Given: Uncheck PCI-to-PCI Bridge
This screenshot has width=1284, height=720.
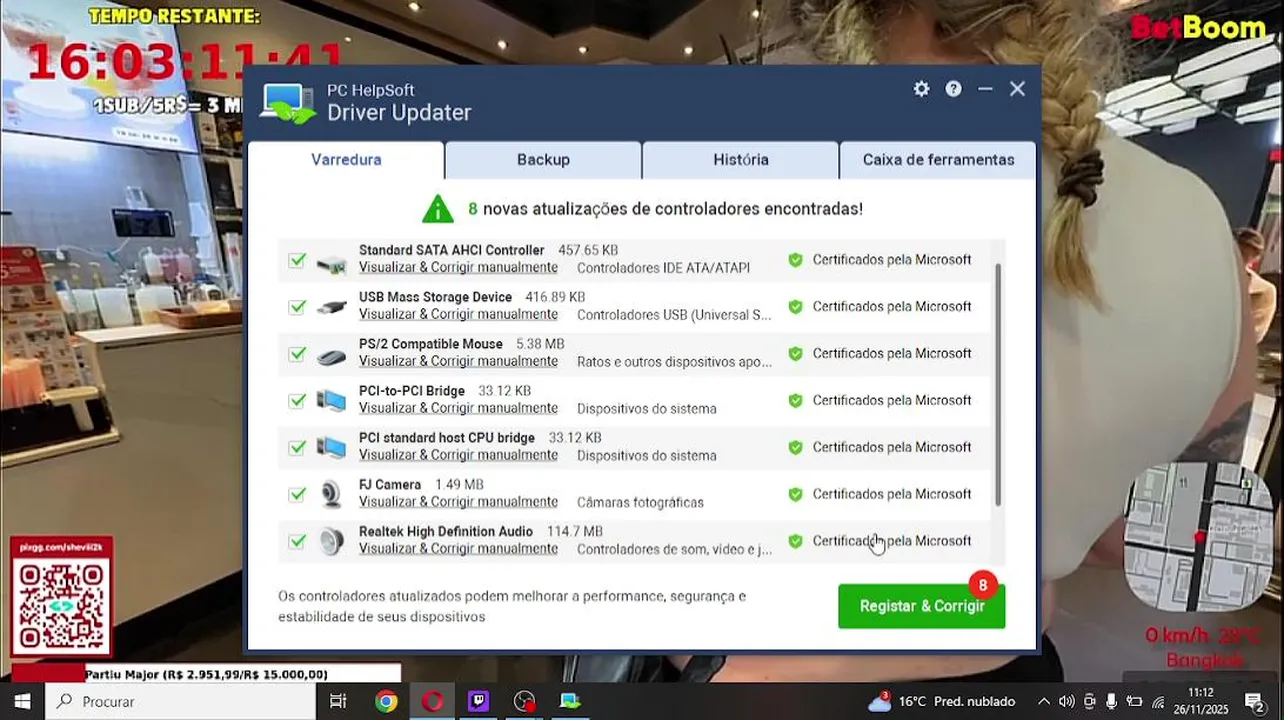Looking at the screenshot, I should coord(297,401).
